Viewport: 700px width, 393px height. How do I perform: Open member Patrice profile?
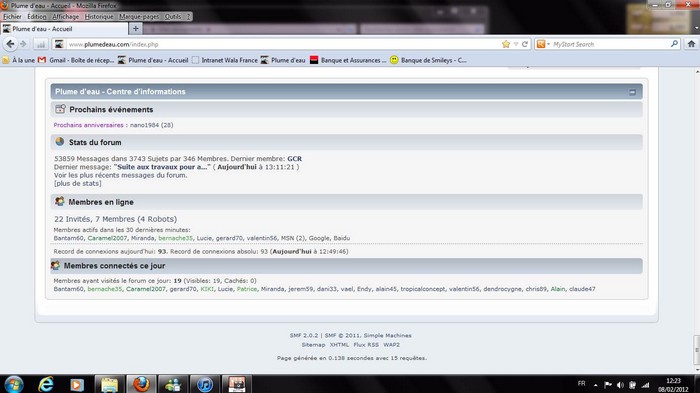247,289
